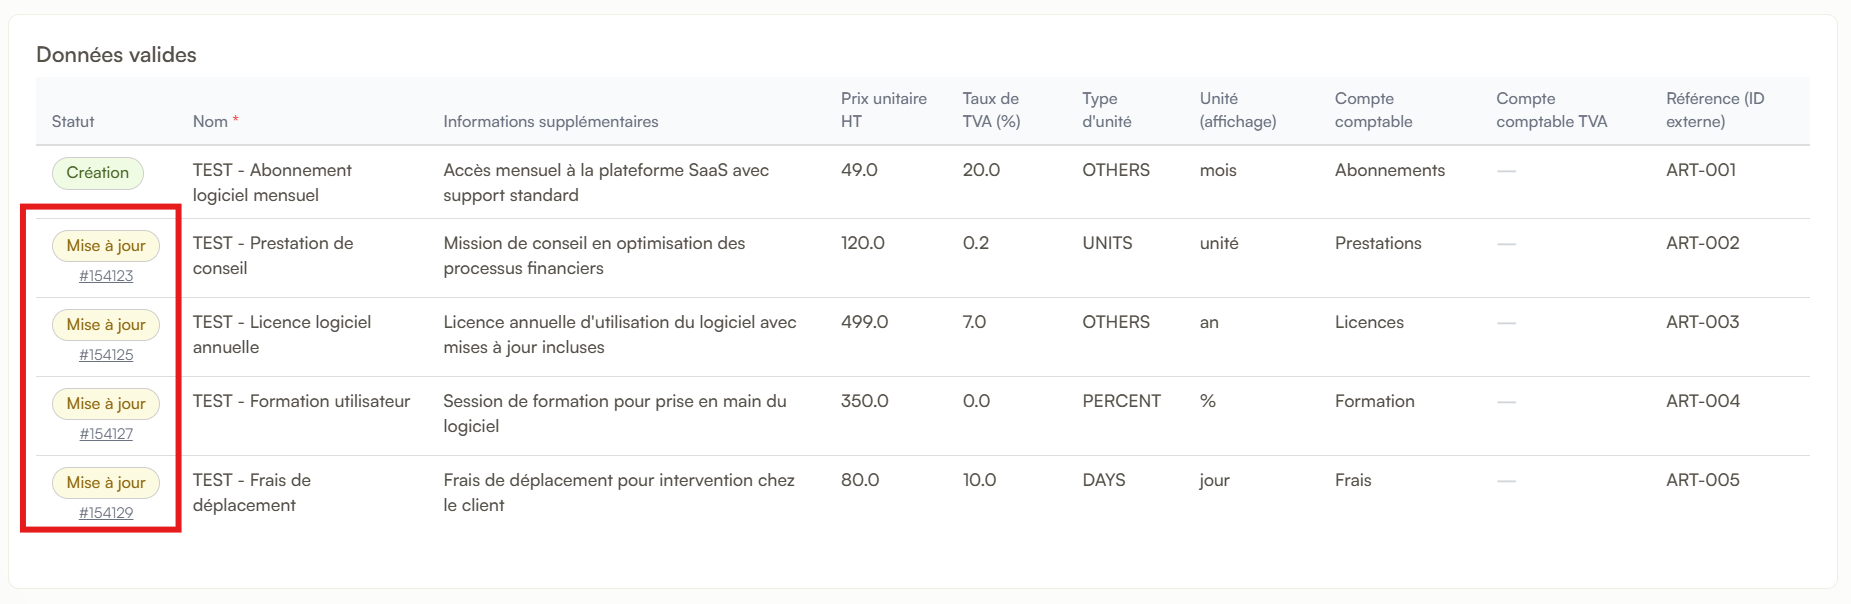Click the Référence (ID externe) column header
This screenshot has height=604, width=1851.
(1716, 110)
